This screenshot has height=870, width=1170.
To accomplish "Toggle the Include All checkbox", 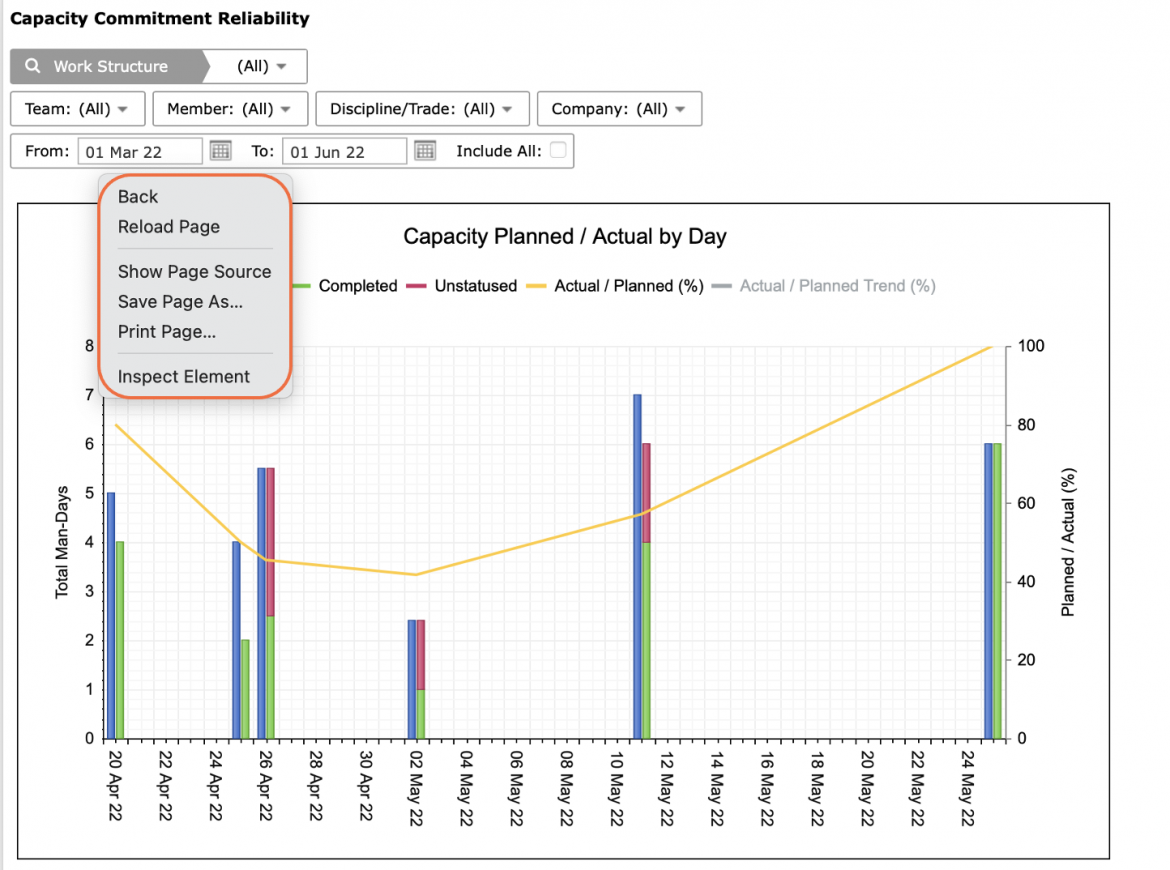I will [557, 150].
